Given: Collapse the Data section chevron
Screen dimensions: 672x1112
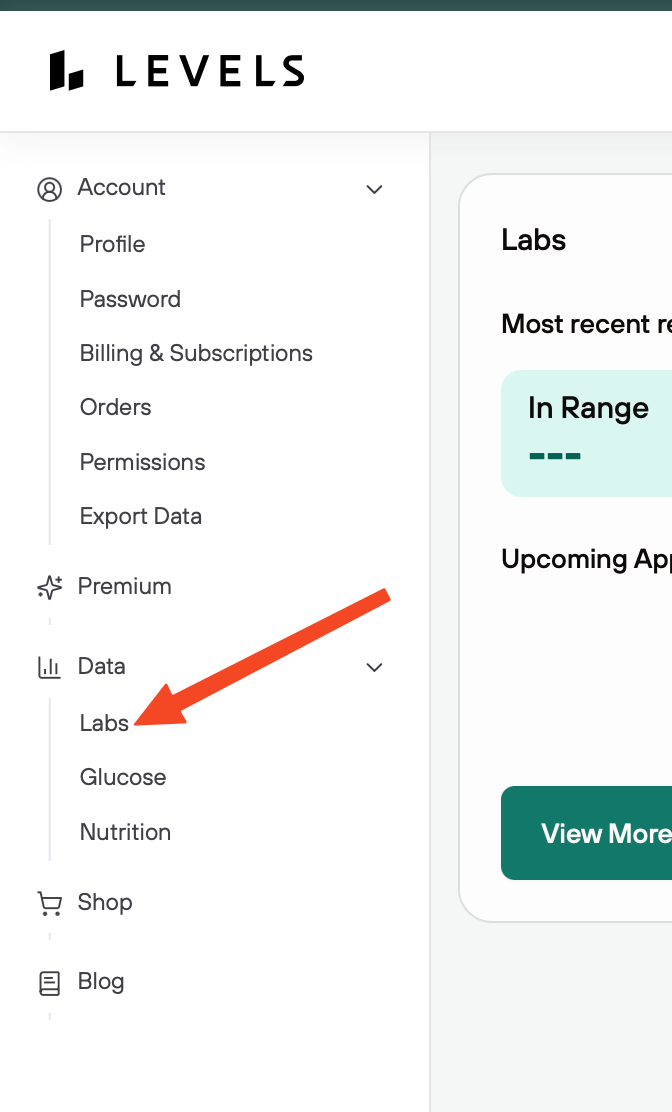Looking at the screenshot, I should coord(375,667).
